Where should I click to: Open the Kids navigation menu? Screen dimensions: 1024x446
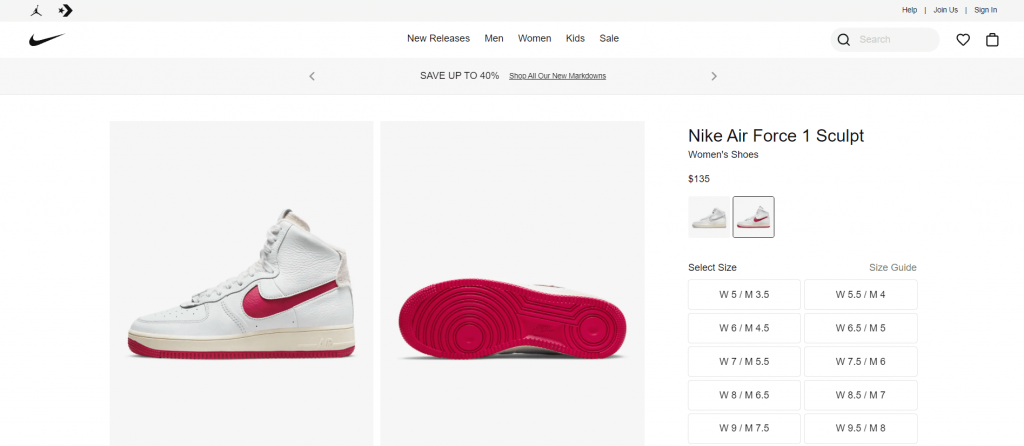[575, 39]
